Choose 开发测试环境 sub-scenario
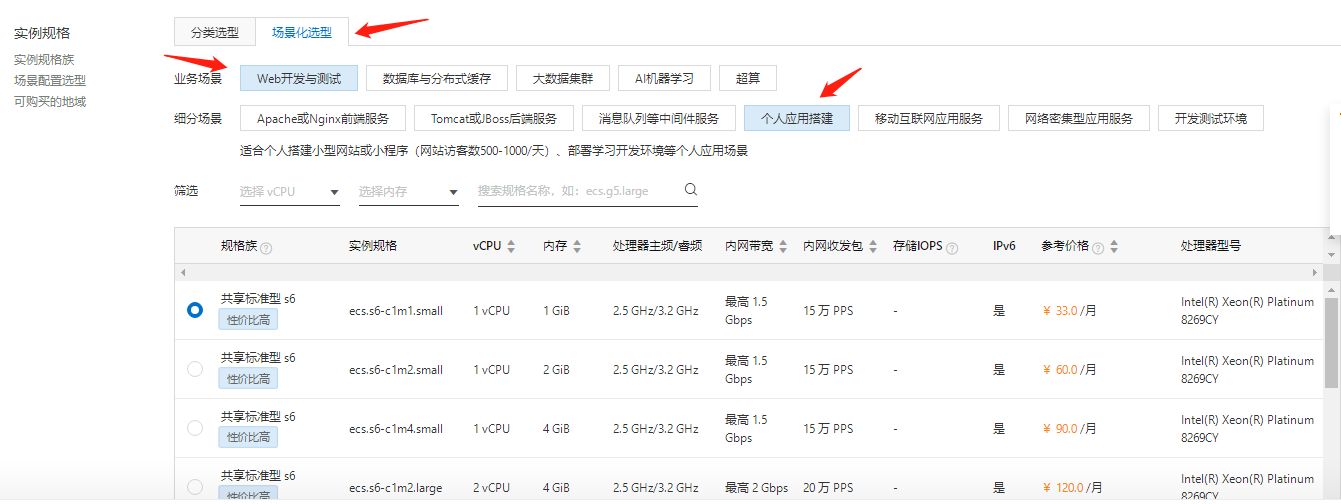This screenshot has height=504, width=1341. point(1211,118)
